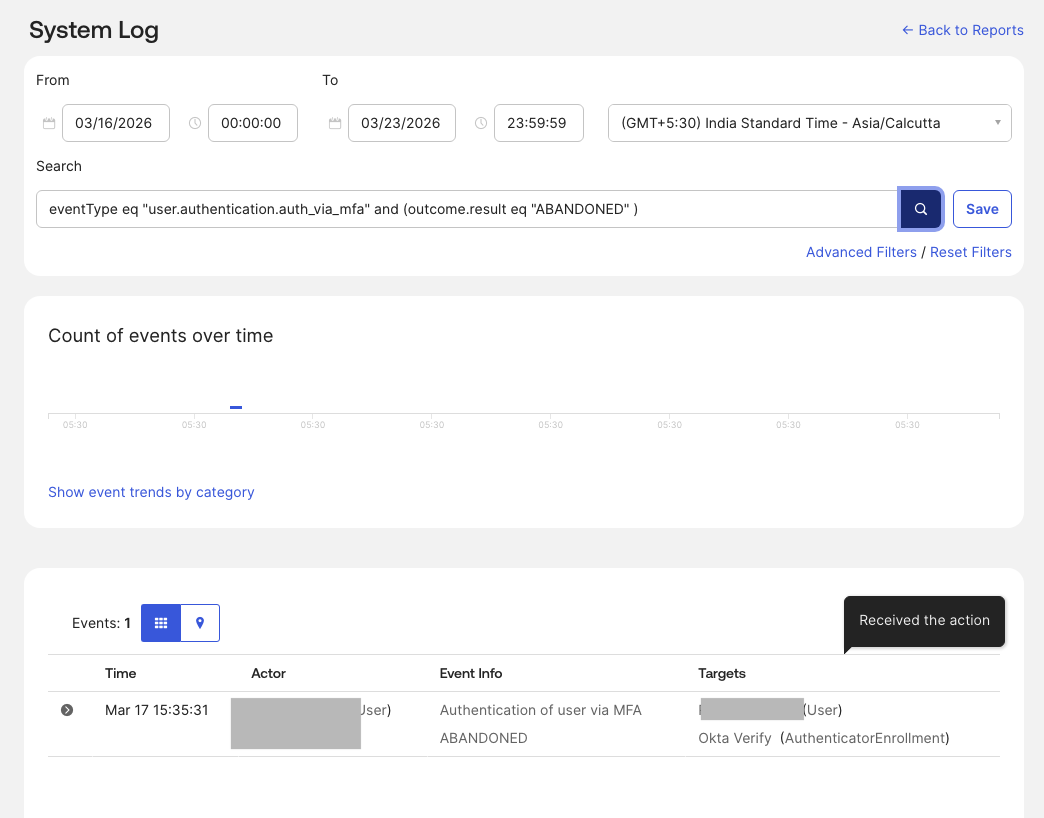Click the clock icon beside From time
This screenshot has width=1044, height=818.
pyautogui.click(x=195, y=122)
